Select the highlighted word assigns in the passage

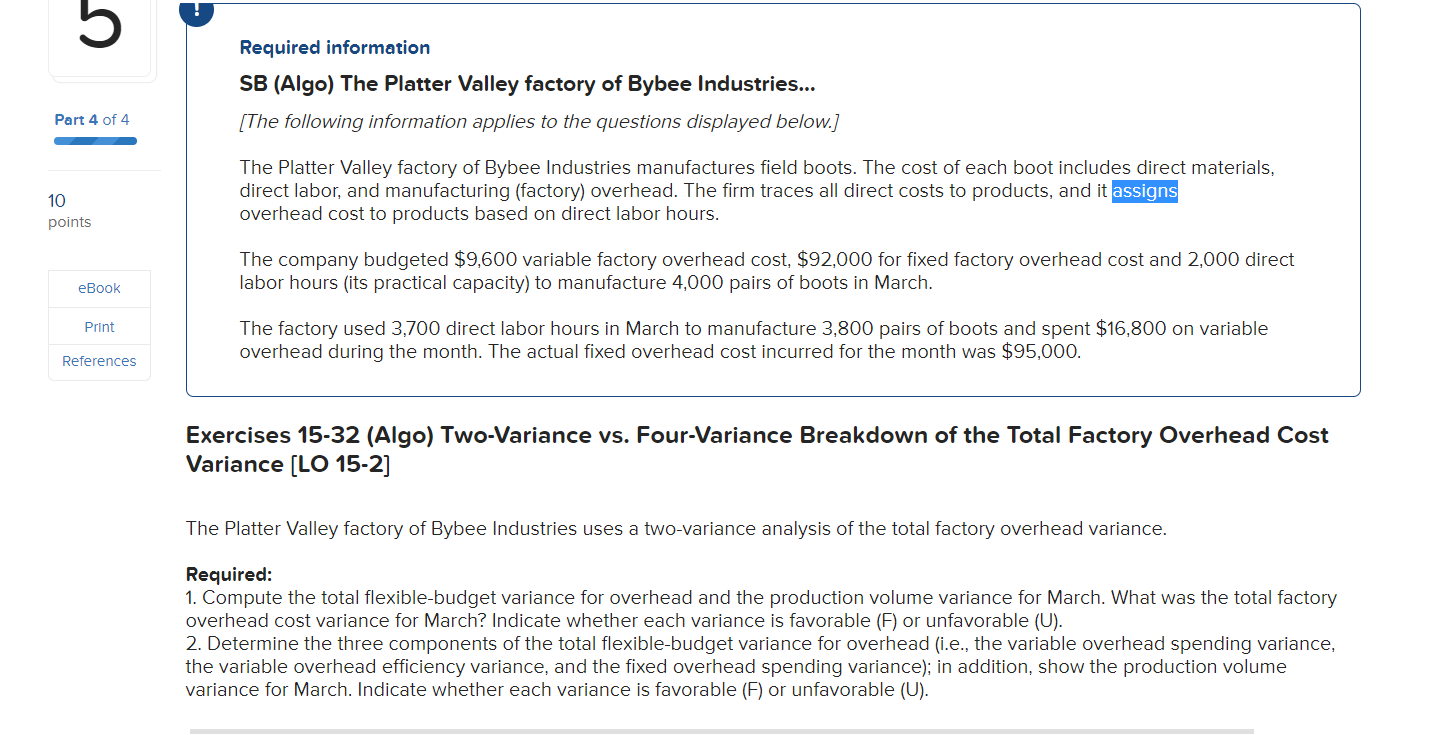point(1144,191)
